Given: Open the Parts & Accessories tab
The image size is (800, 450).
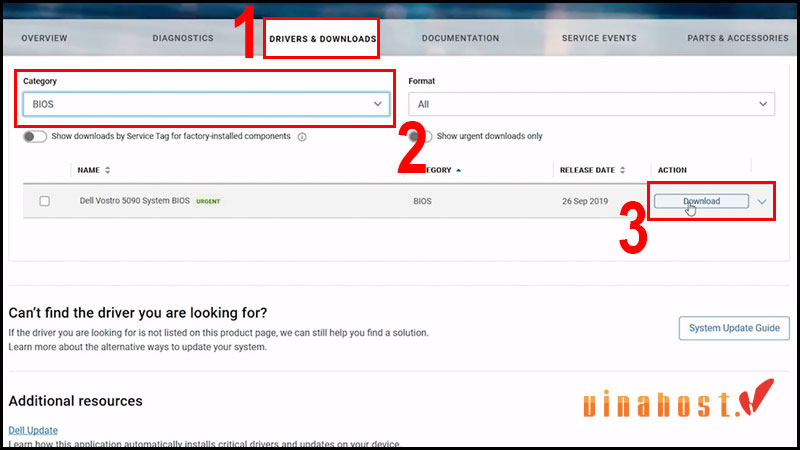Looking at the screenshot, I should pyautogui.click(x=738, y=38).
